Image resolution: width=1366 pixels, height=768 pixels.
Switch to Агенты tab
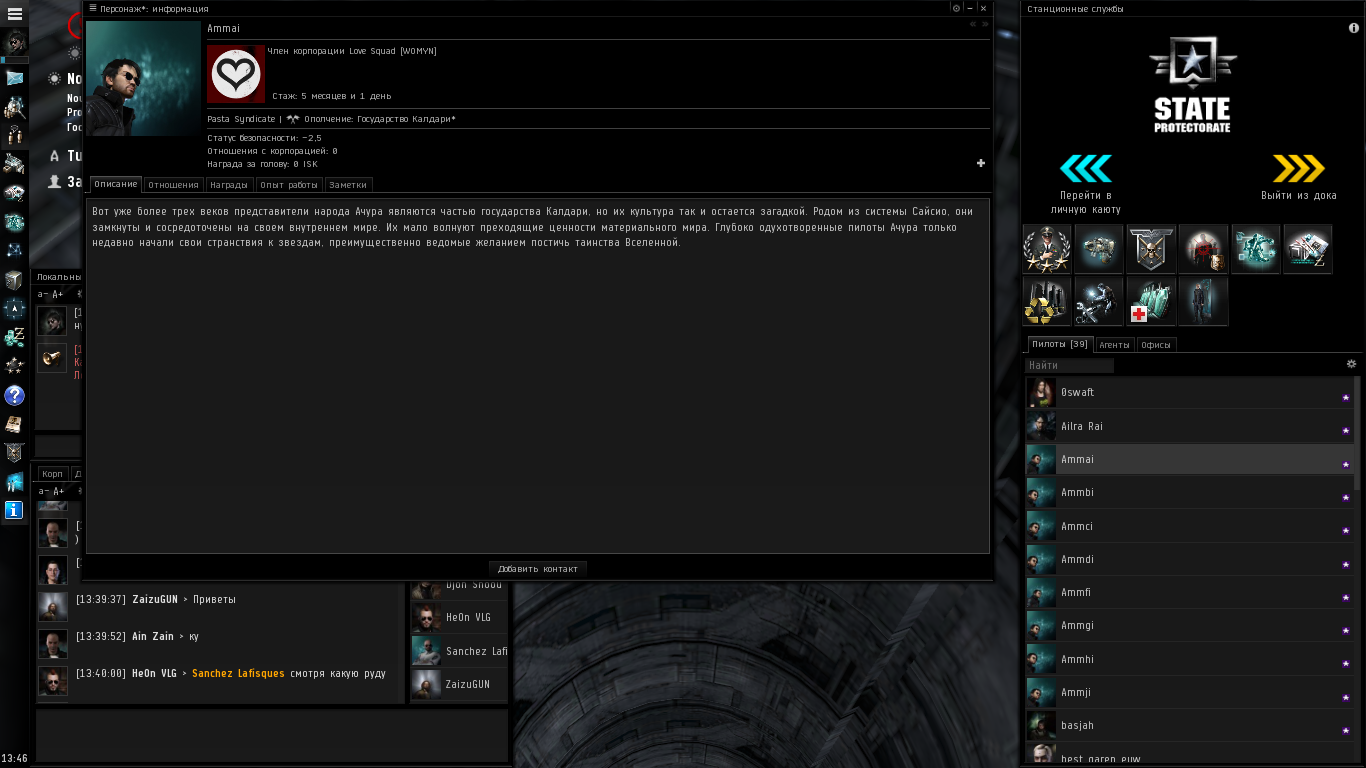click(x=1114, y=345)
